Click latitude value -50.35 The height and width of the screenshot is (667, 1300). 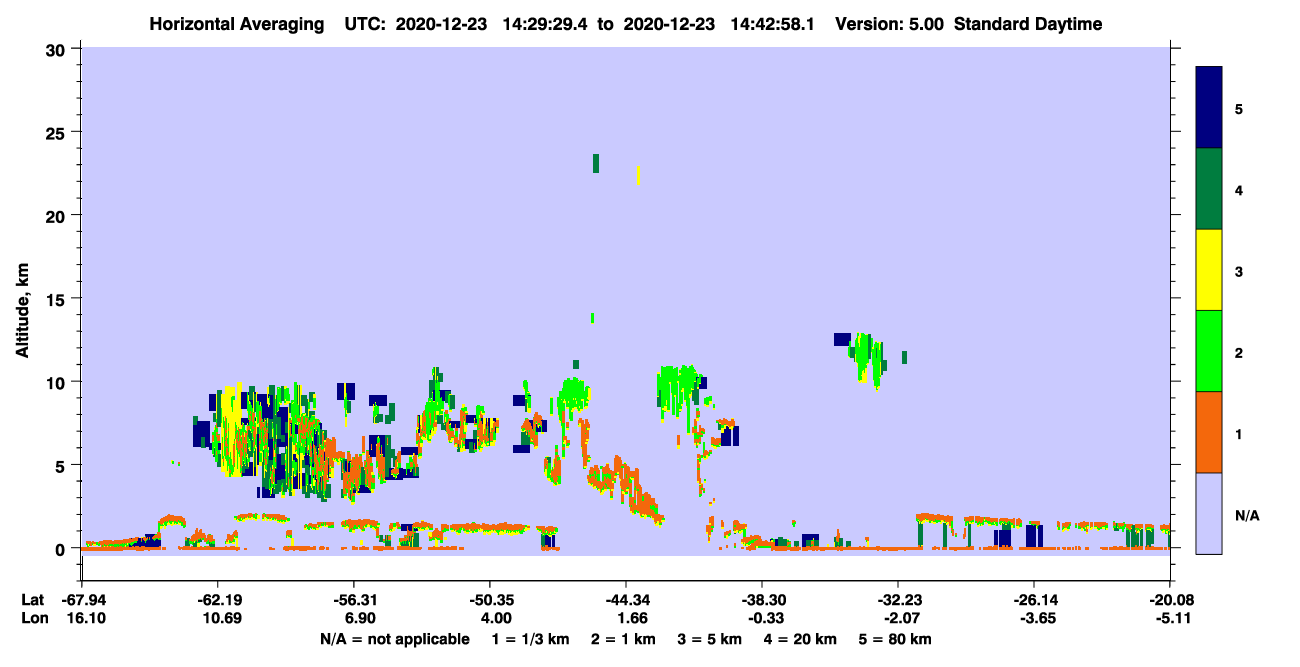point(489,600)
